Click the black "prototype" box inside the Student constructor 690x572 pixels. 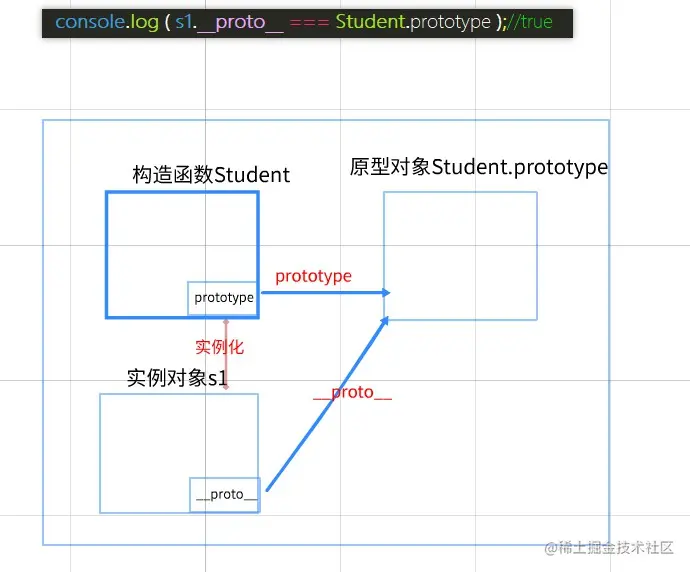click(x=222, y=298)
